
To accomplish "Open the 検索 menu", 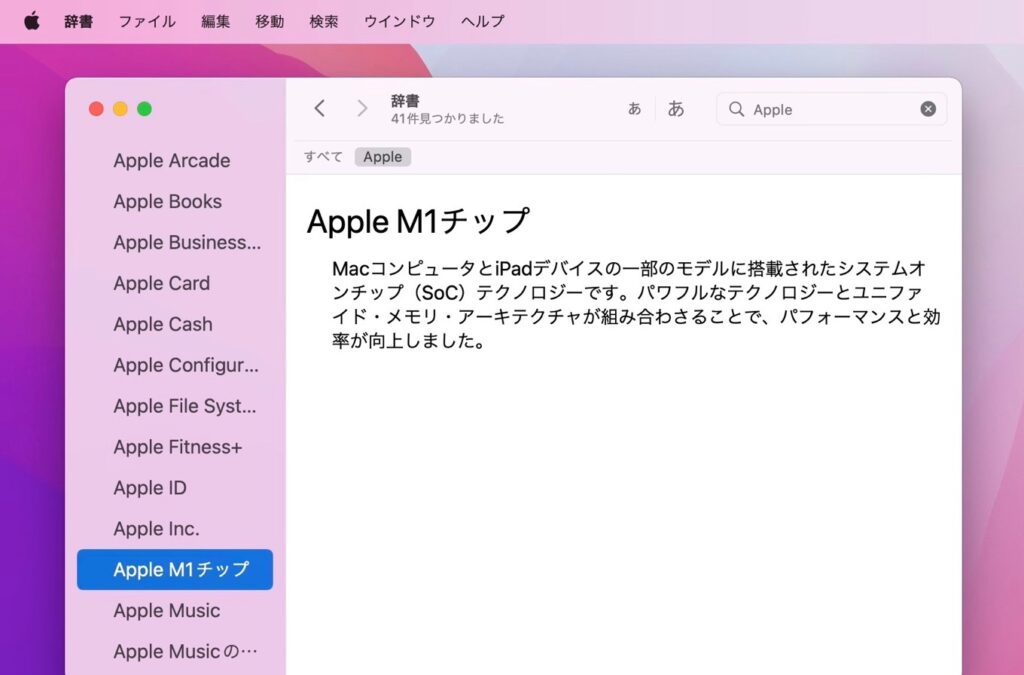I will (x=324, y=22).
